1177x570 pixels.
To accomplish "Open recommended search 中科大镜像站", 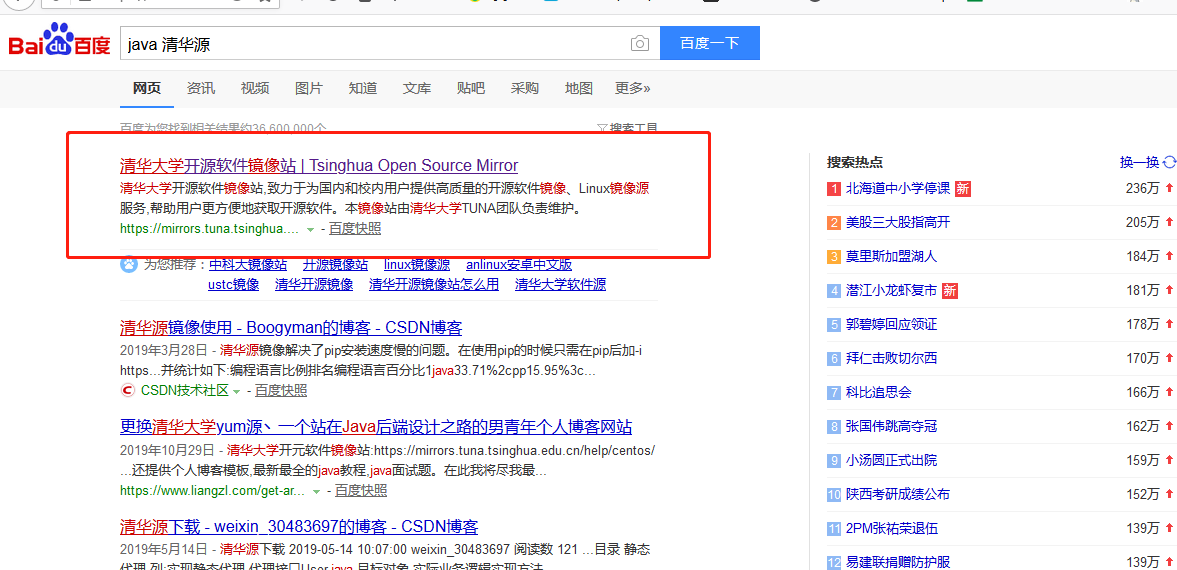I will [248, 264].
